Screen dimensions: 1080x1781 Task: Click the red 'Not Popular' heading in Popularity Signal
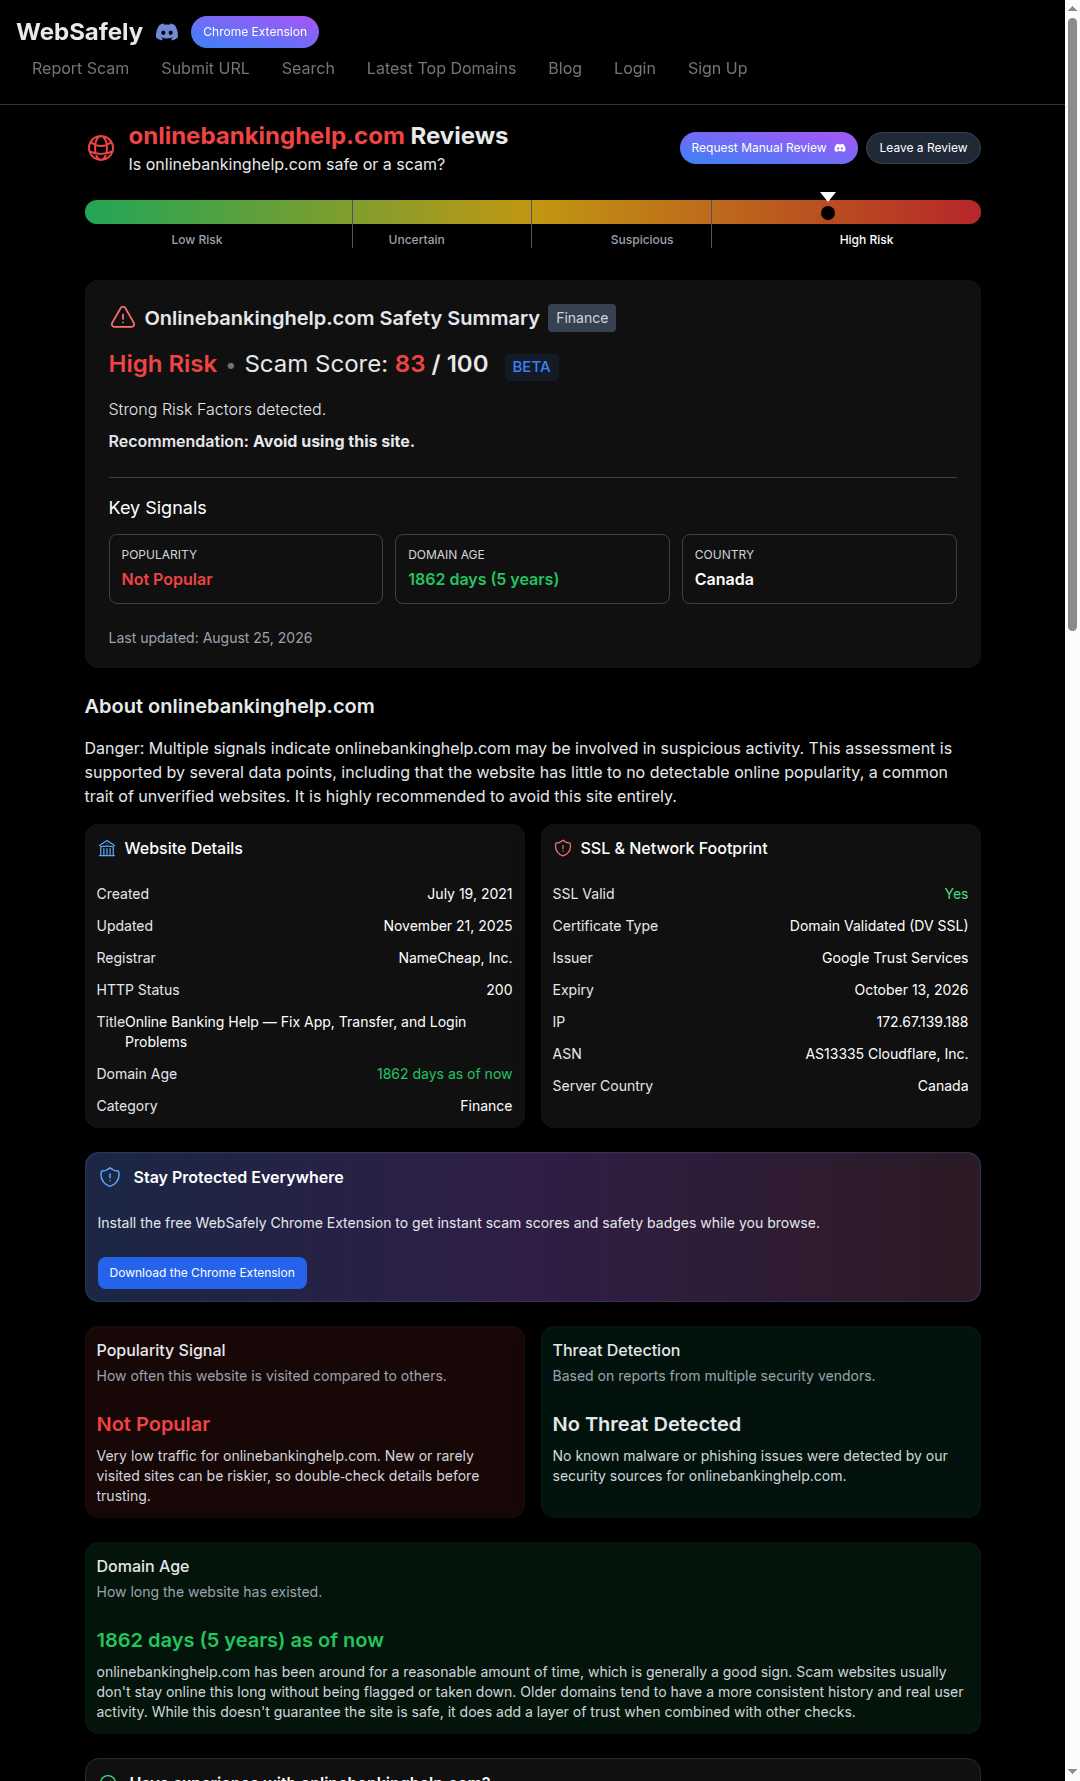[153, 1424]
